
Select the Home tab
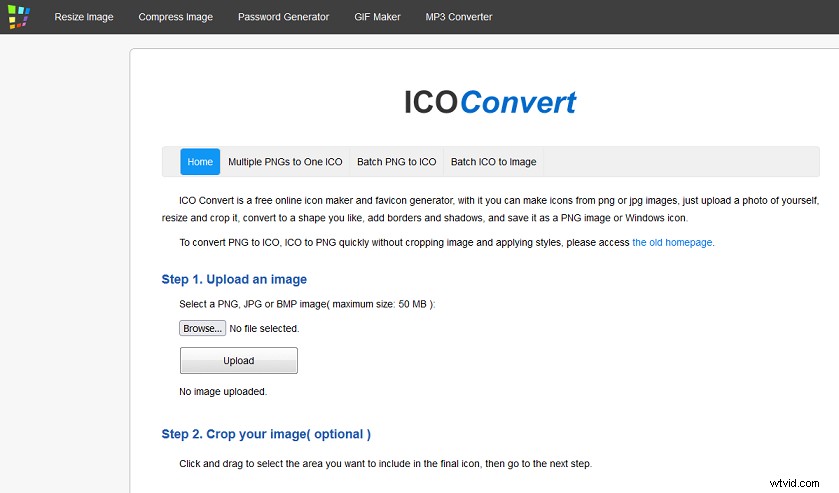coord(200,162)
